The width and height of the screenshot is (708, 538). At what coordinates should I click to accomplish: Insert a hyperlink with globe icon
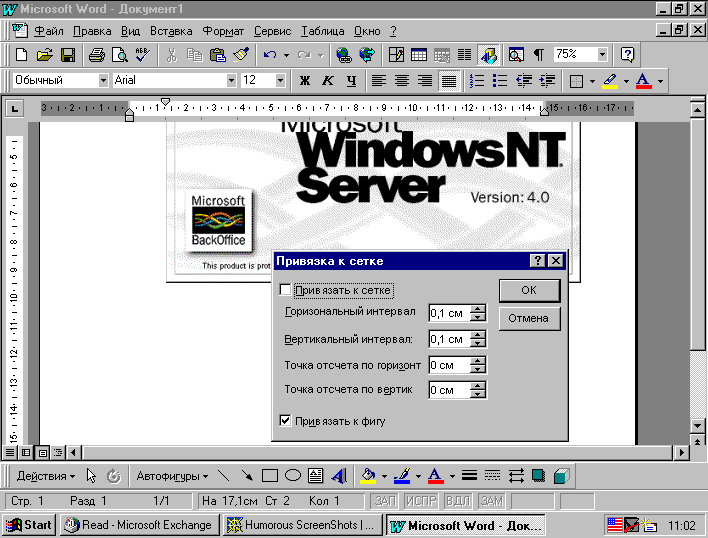coord(344,55)
